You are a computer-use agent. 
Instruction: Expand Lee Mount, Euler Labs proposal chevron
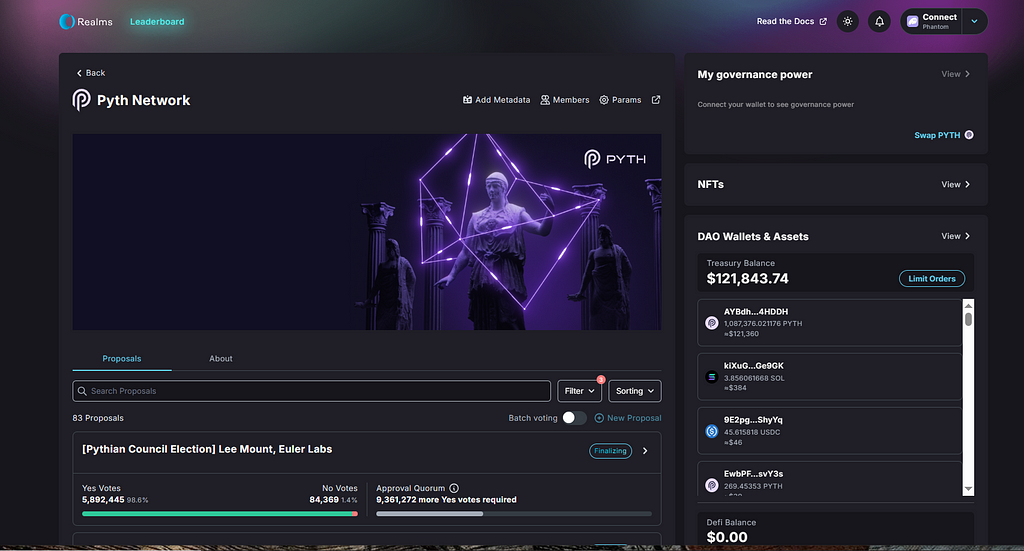click(645, 451)
